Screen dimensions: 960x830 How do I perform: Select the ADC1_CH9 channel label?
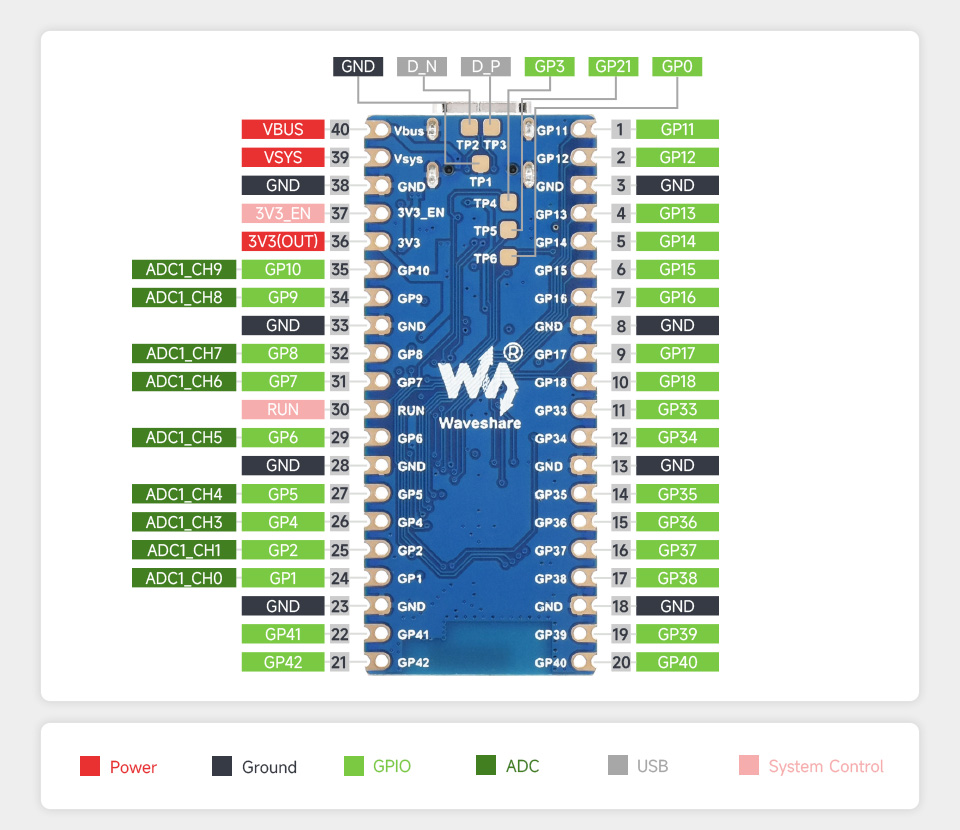coord(184,269)
